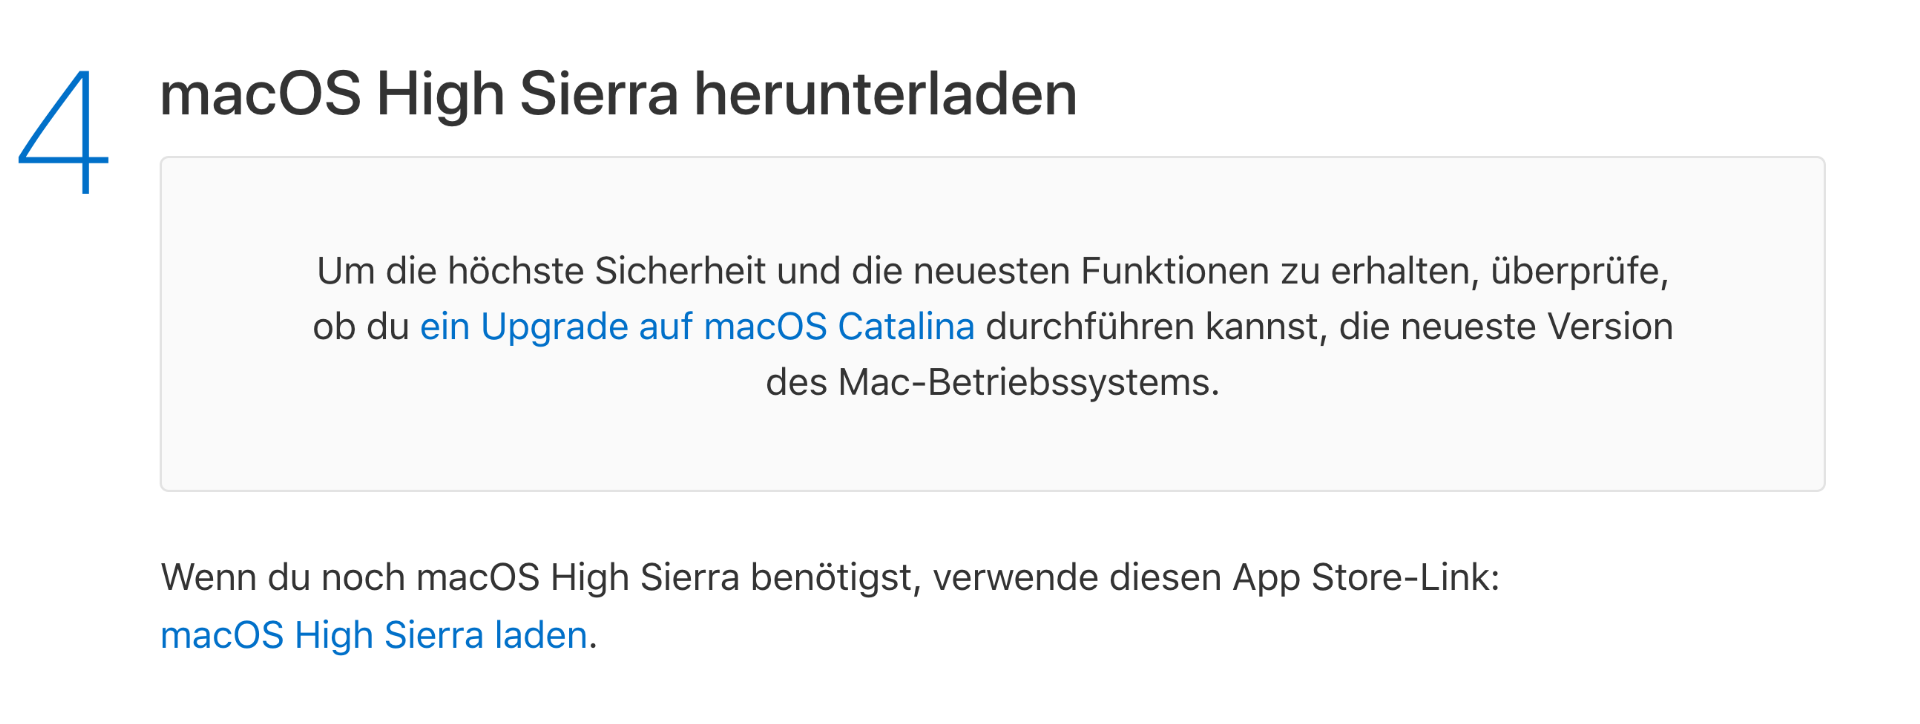Click the text "des Mac-Betriebssystems."
Screen dimensions: 1920x724
[x=992, y=382]
